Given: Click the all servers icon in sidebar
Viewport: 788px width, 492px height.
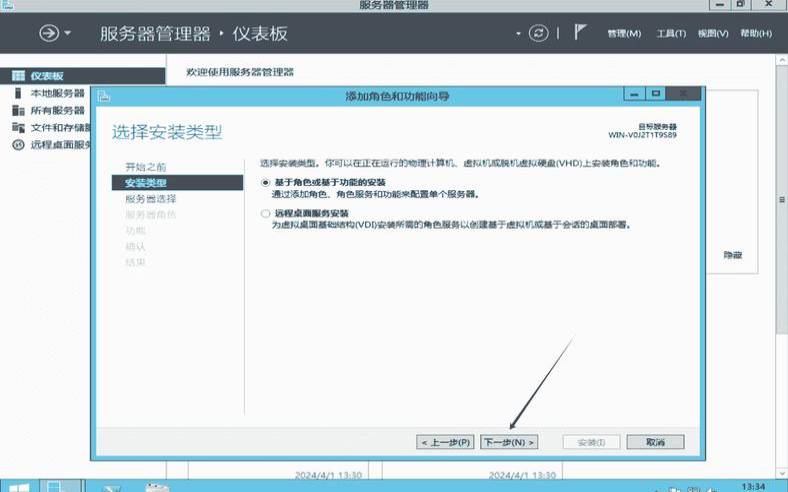Looking at the screenshot, I should click(18, 111).
